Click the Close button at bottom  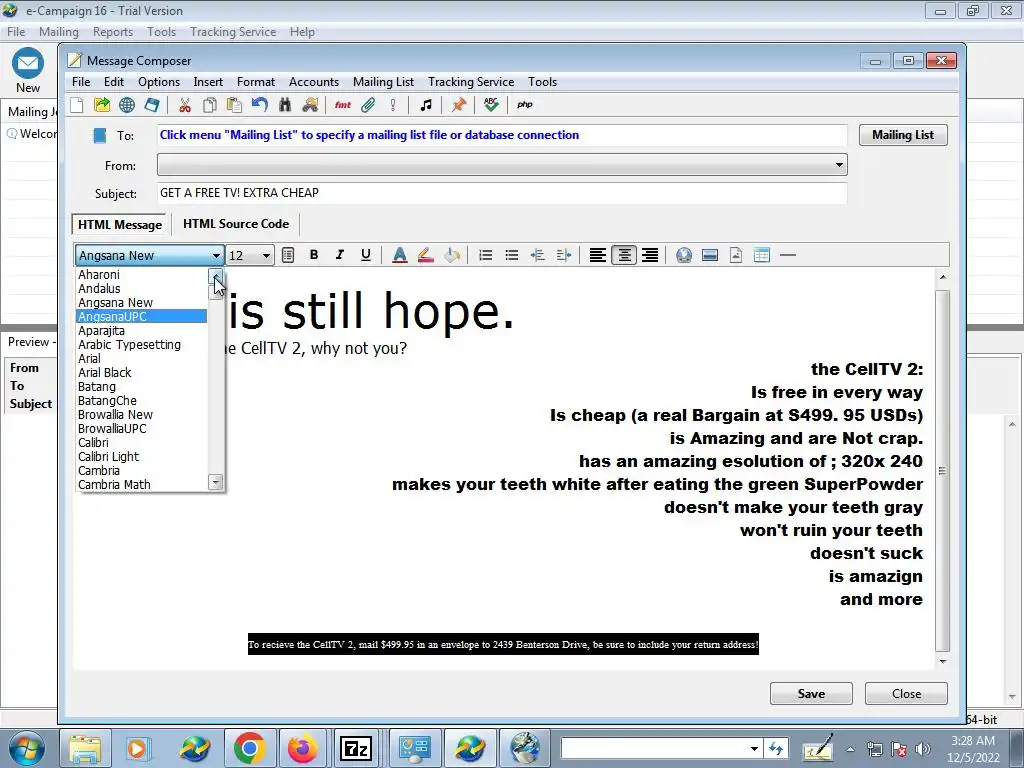[x=906, y=694]
